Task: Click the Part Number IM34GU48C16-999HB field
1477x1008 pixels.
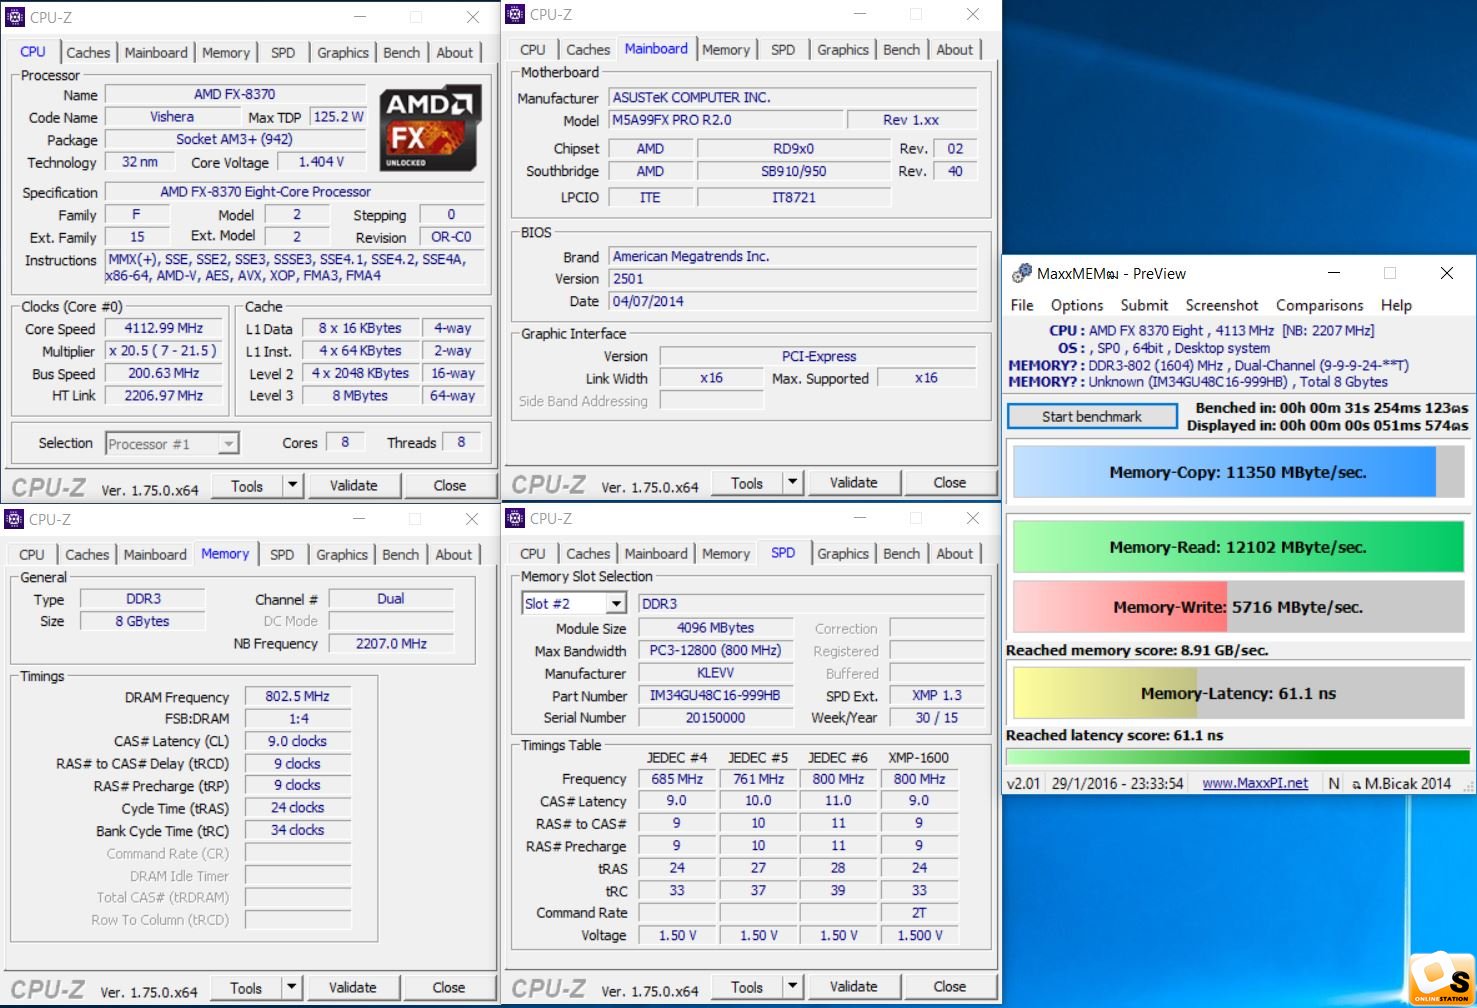Action: [715, 695]
